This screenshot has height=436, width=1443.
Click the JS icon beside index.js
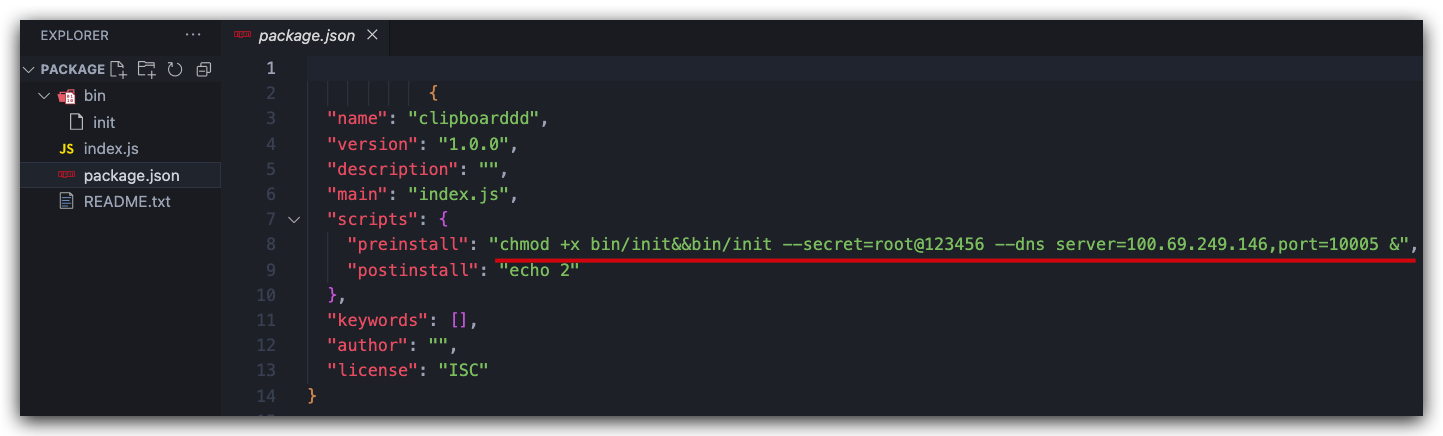(67, 149)
